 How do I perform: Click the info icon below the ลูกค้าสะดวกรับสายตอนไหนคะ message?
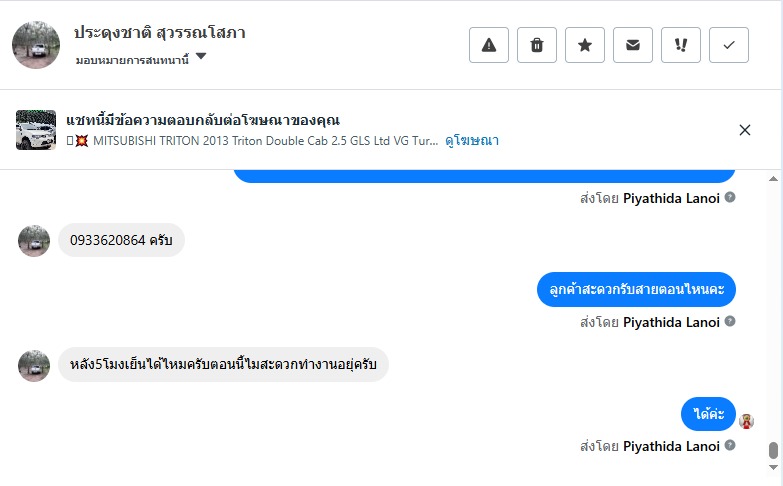click(x=730, y=321)
